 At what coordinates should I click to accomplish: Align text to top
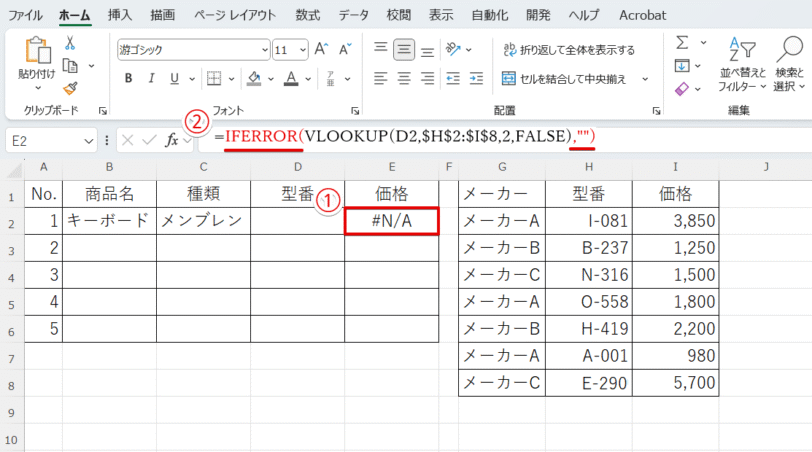pos(381,49)
